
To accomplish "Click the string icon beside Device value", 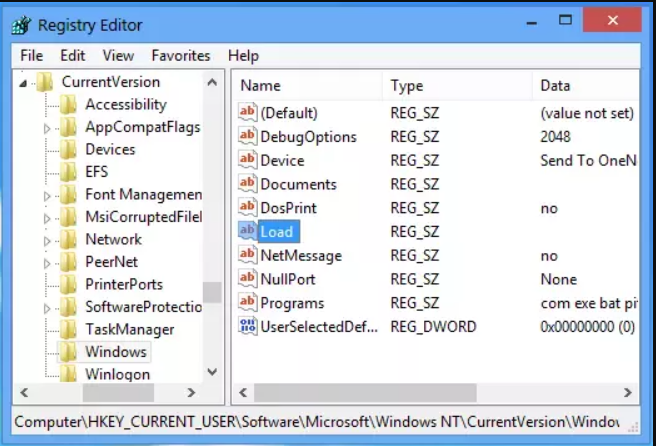I will 247,160.
